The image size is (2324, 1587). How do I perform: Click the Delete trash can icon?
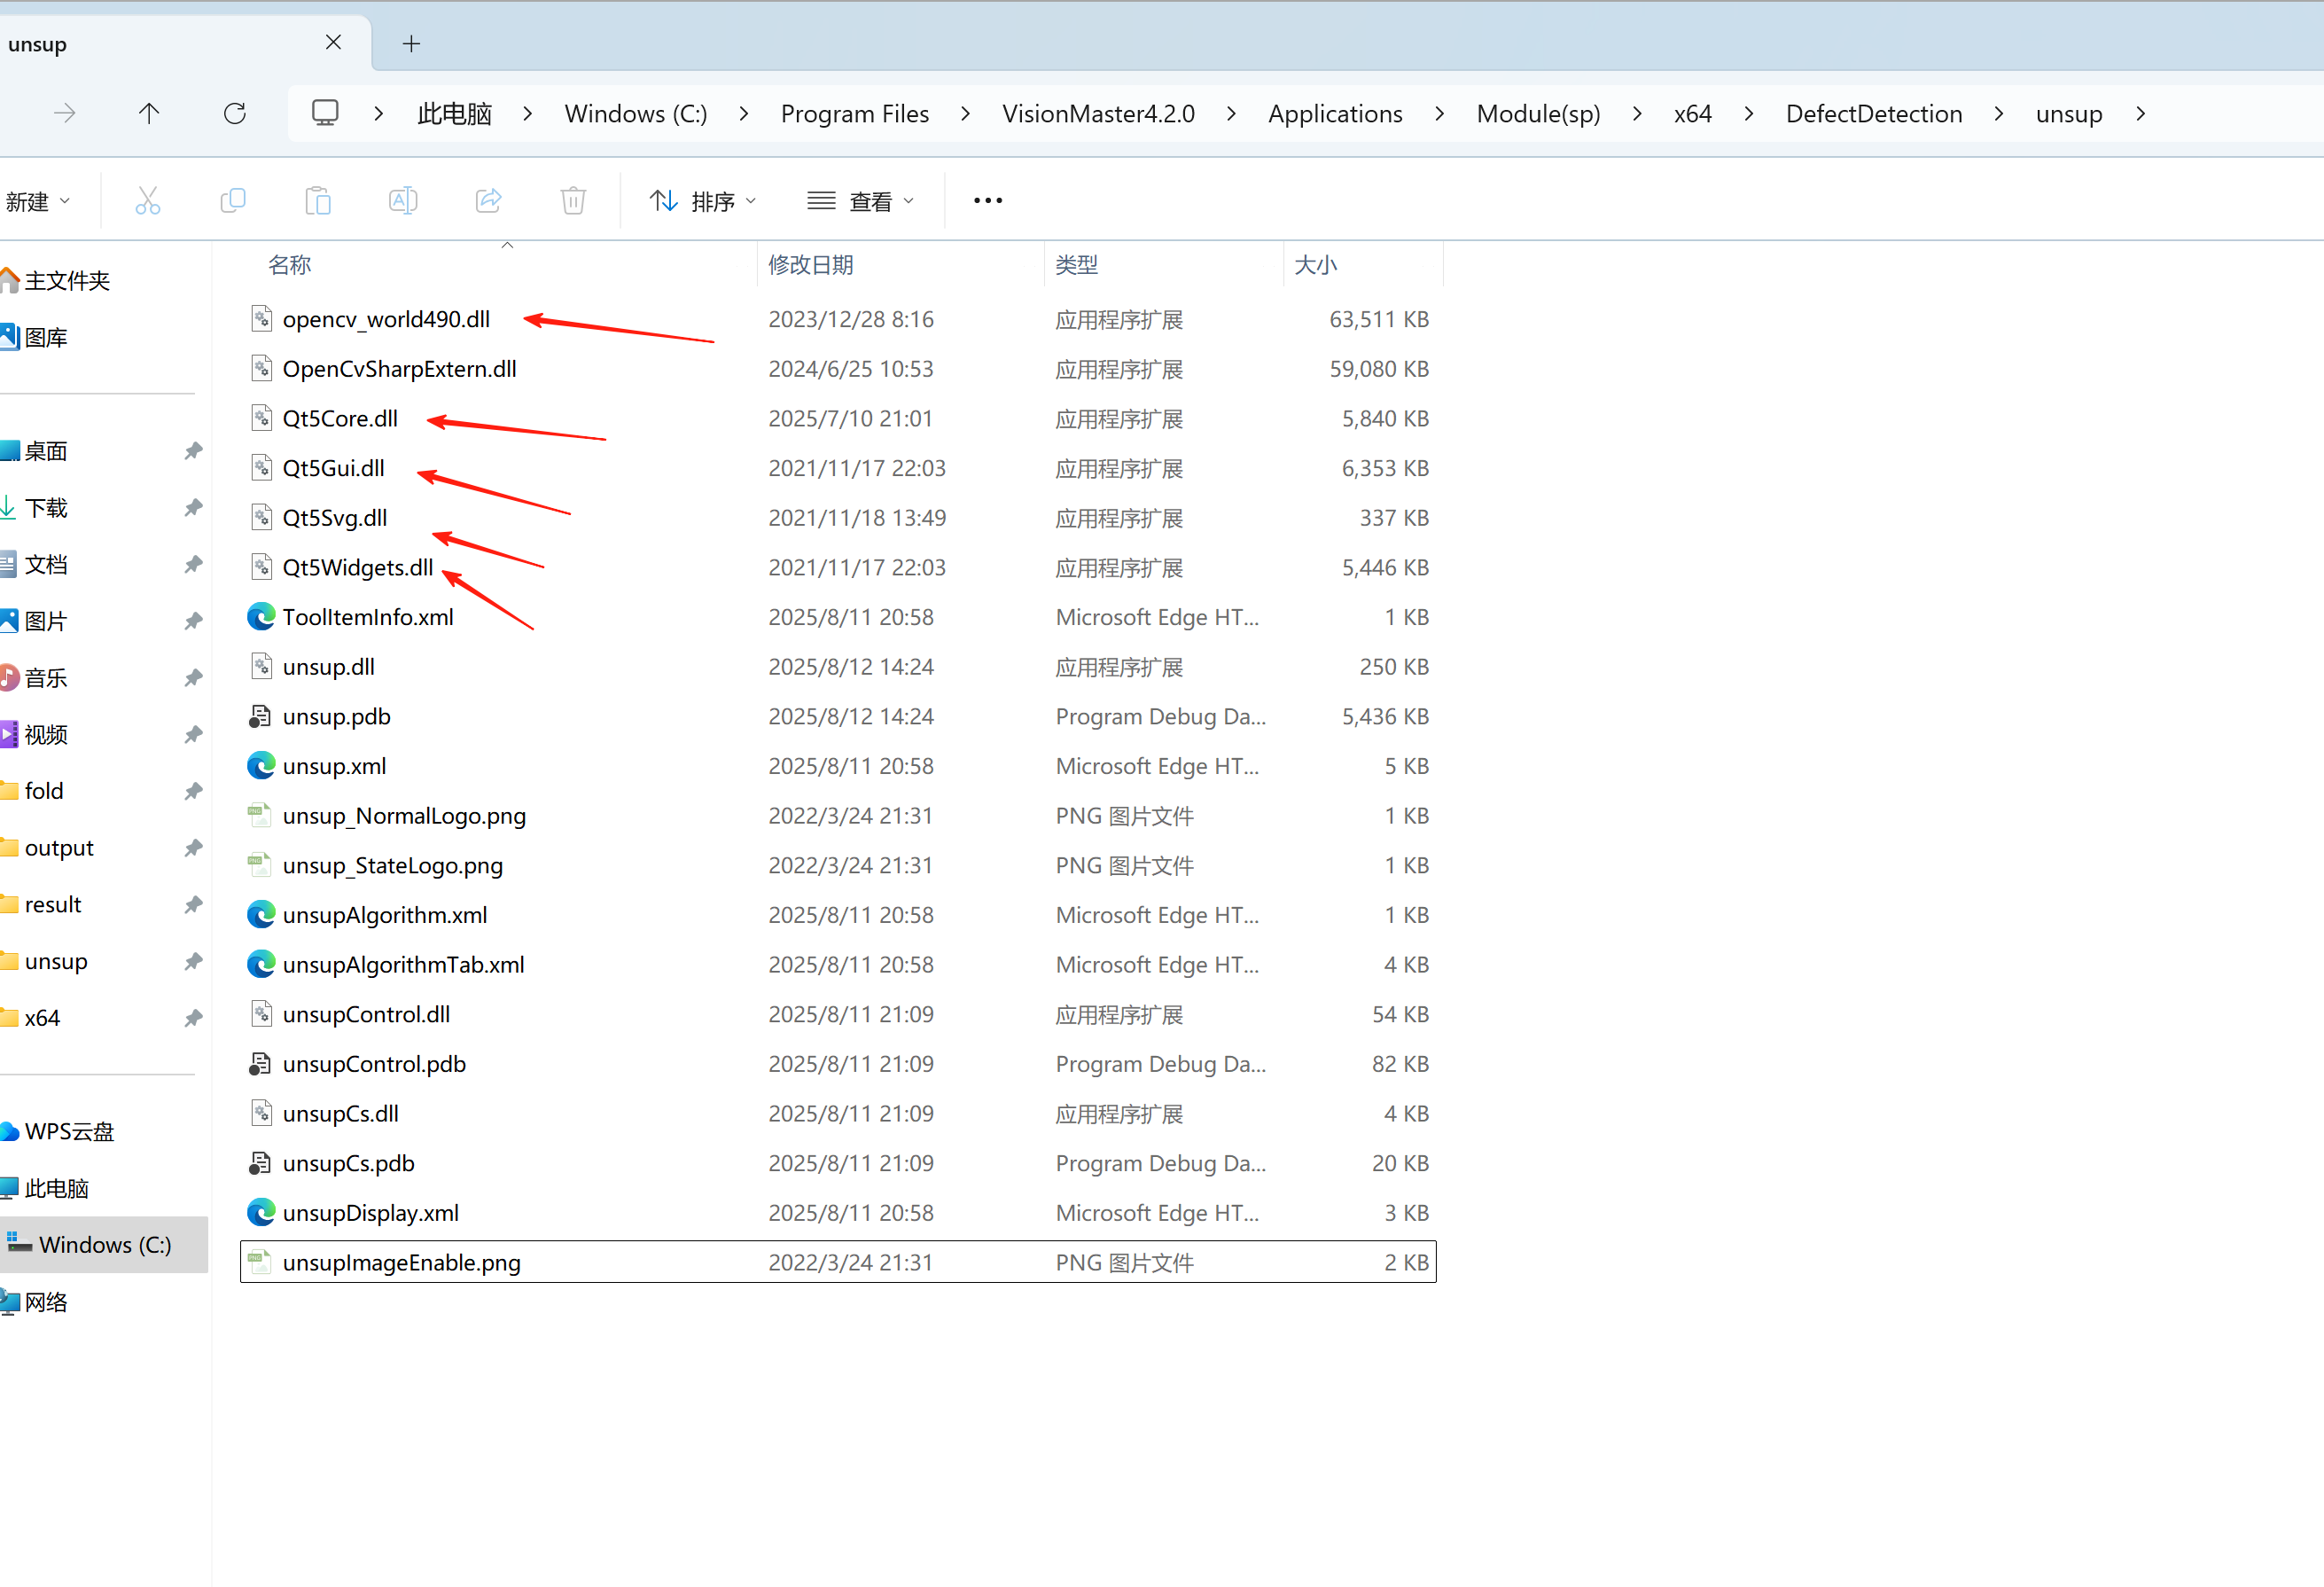click(x=573, y=201)
